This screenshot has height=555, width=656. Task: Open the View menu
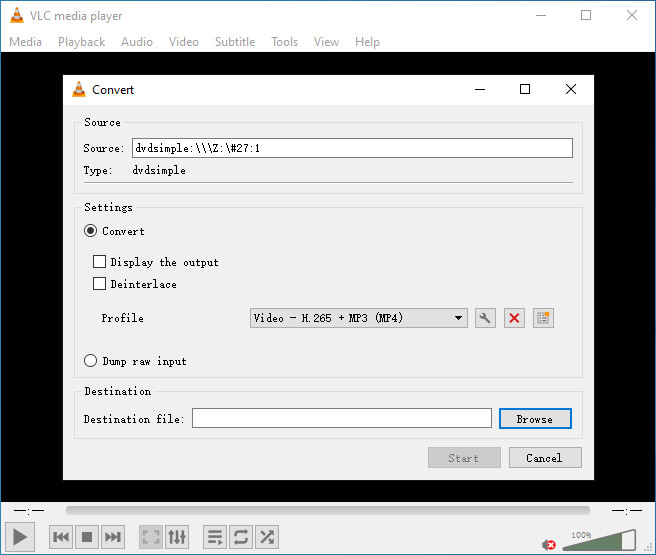tap(326, 42)
